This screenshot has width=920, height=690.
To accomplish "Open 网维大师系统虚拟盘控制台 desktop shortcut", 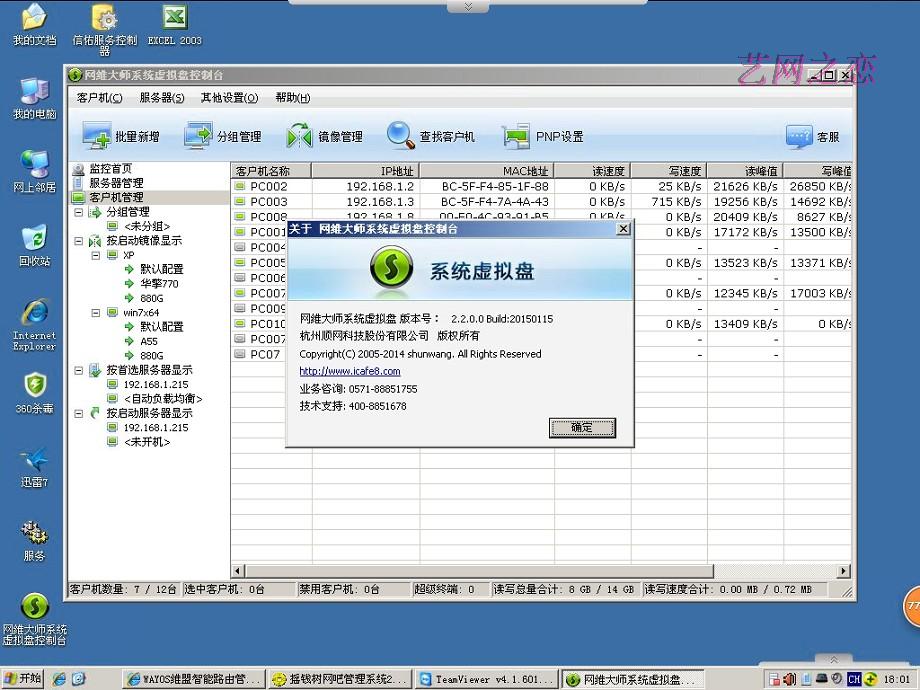I will click(35, 618).
